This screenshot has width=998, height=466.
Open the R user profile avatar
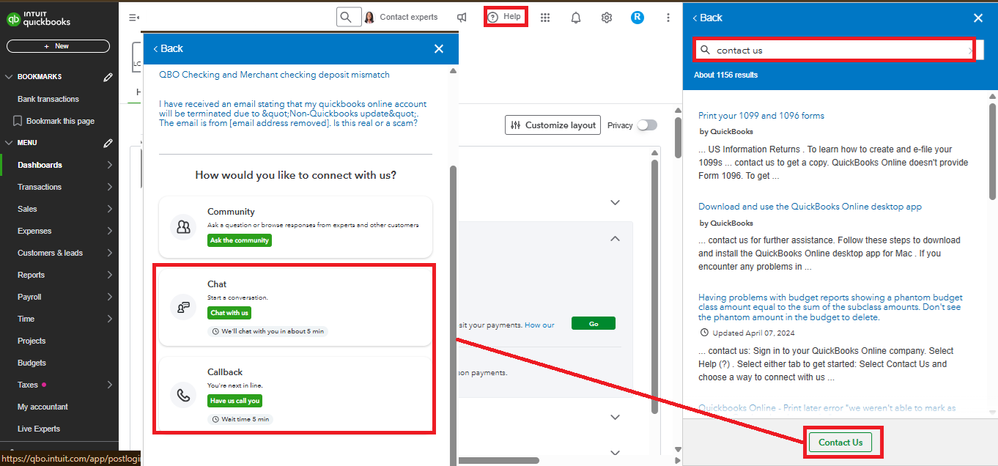coord(637,18)
